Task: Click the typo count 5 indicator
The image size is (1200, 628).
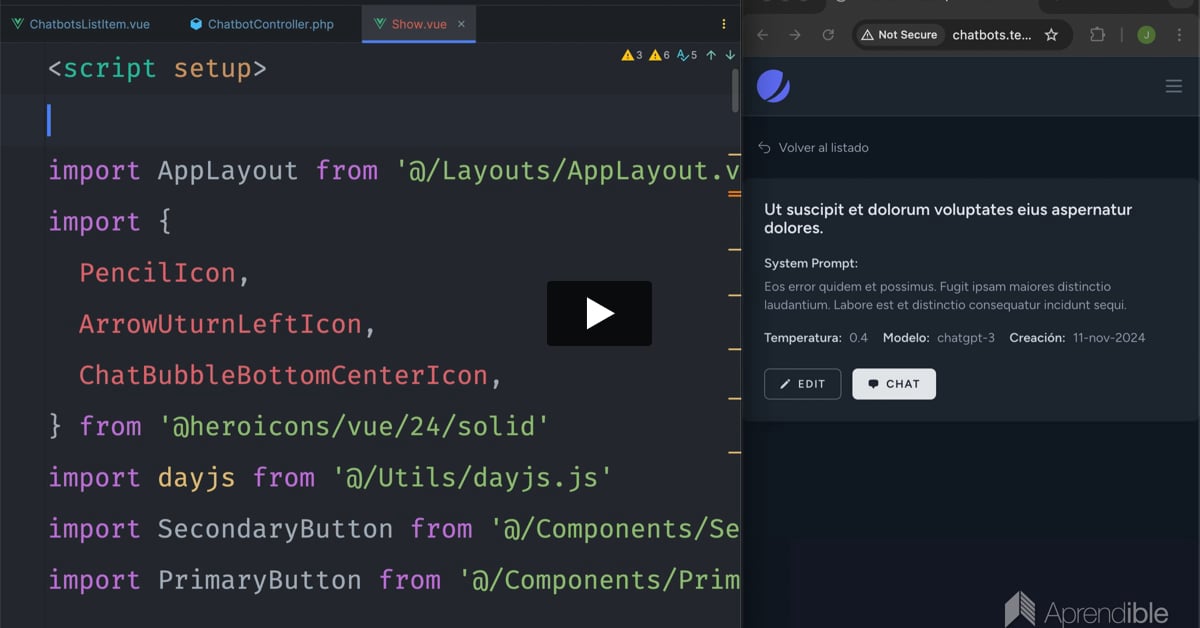Action: coord(687,55)
